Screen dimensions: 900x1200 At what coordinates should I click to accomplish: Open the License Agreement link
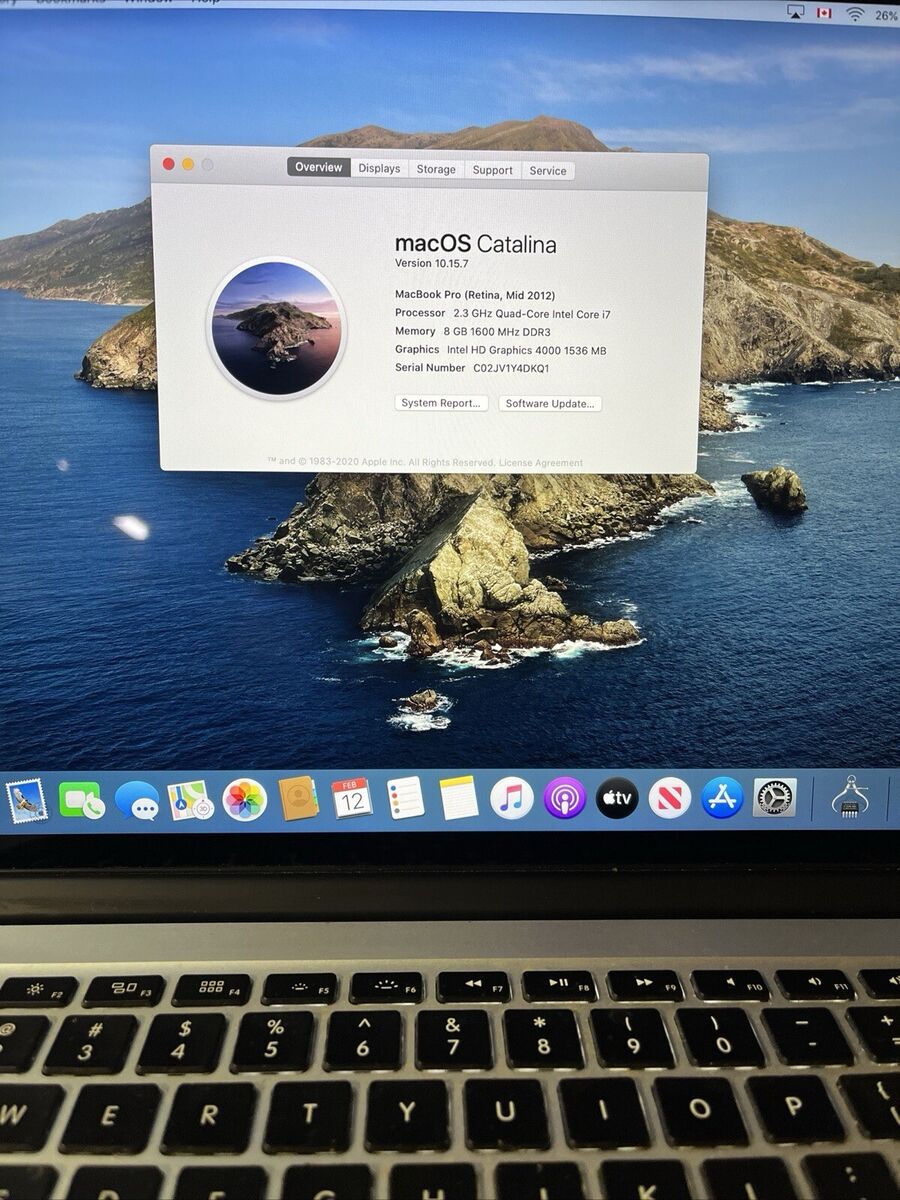coord(541,463)
